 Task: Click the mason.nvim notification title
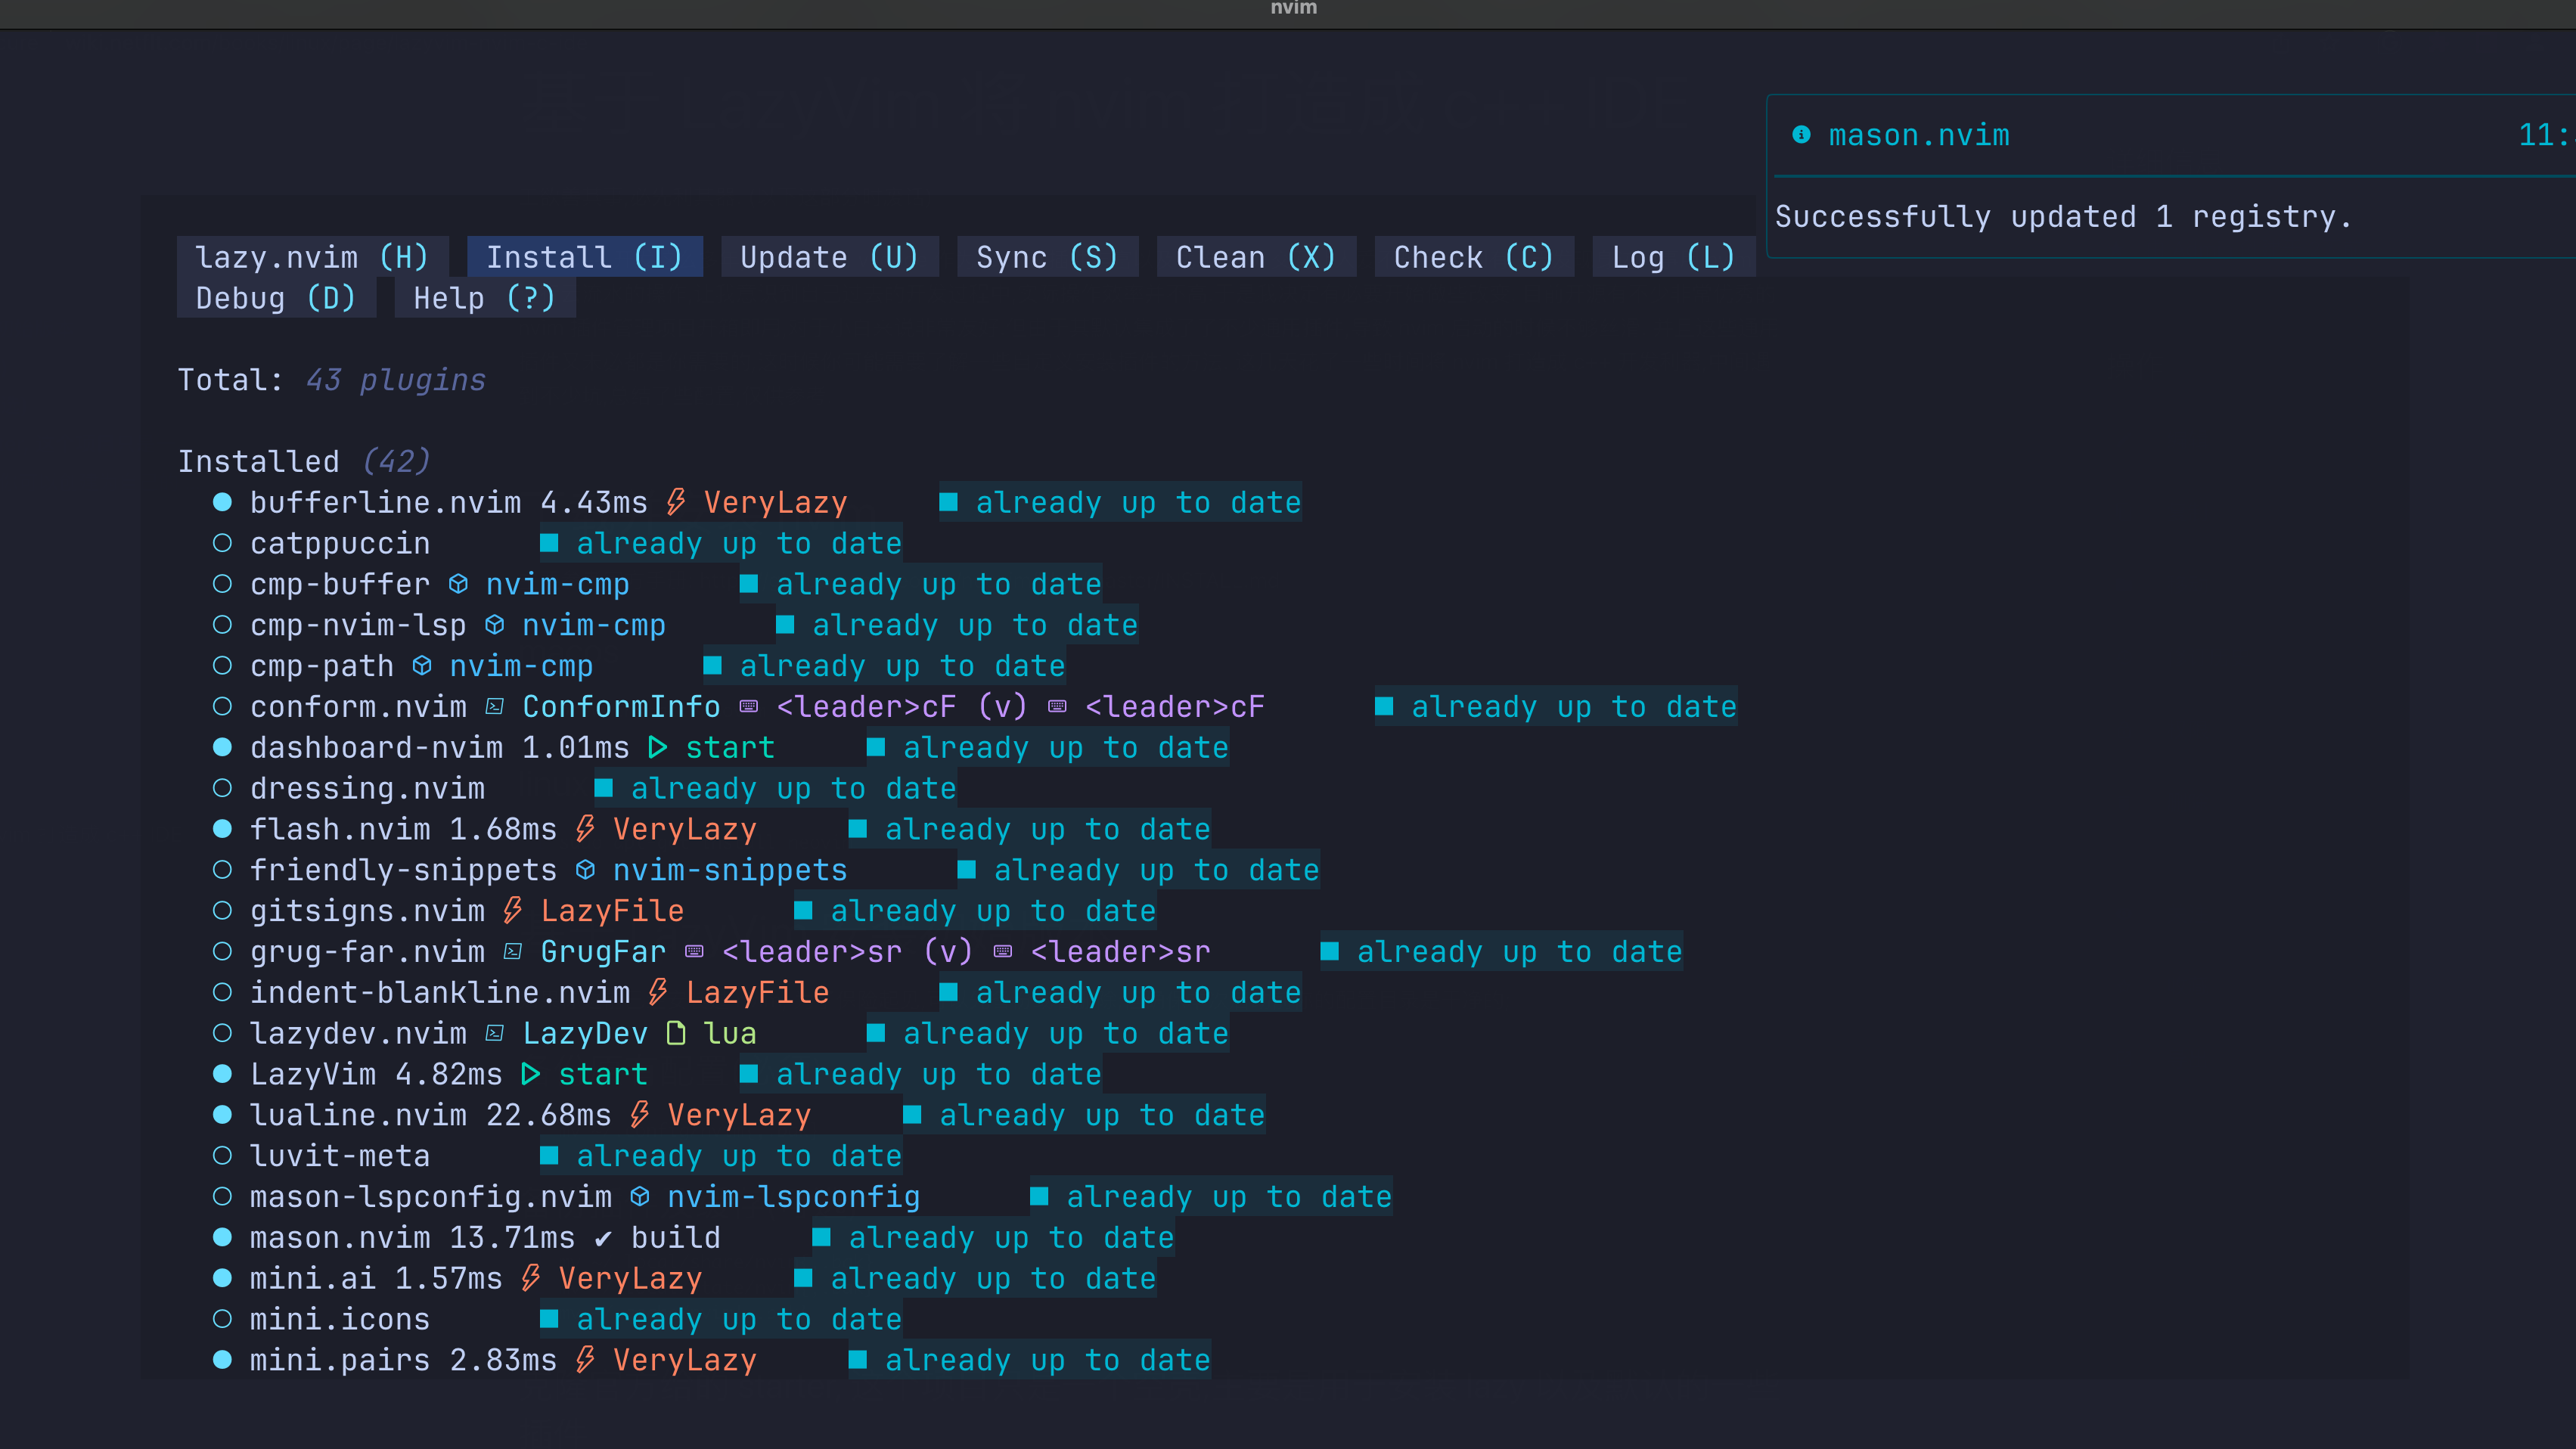point(1919,135)
